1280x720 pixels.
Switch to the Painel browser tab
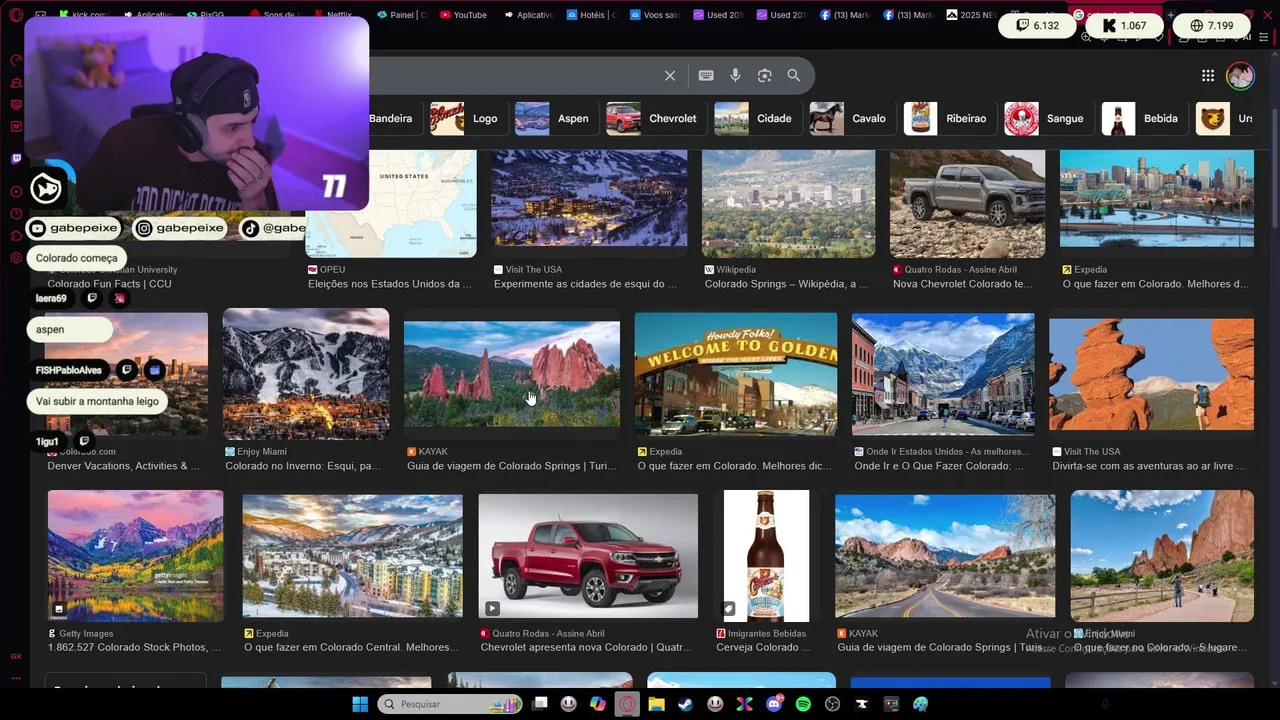point(400,15)
